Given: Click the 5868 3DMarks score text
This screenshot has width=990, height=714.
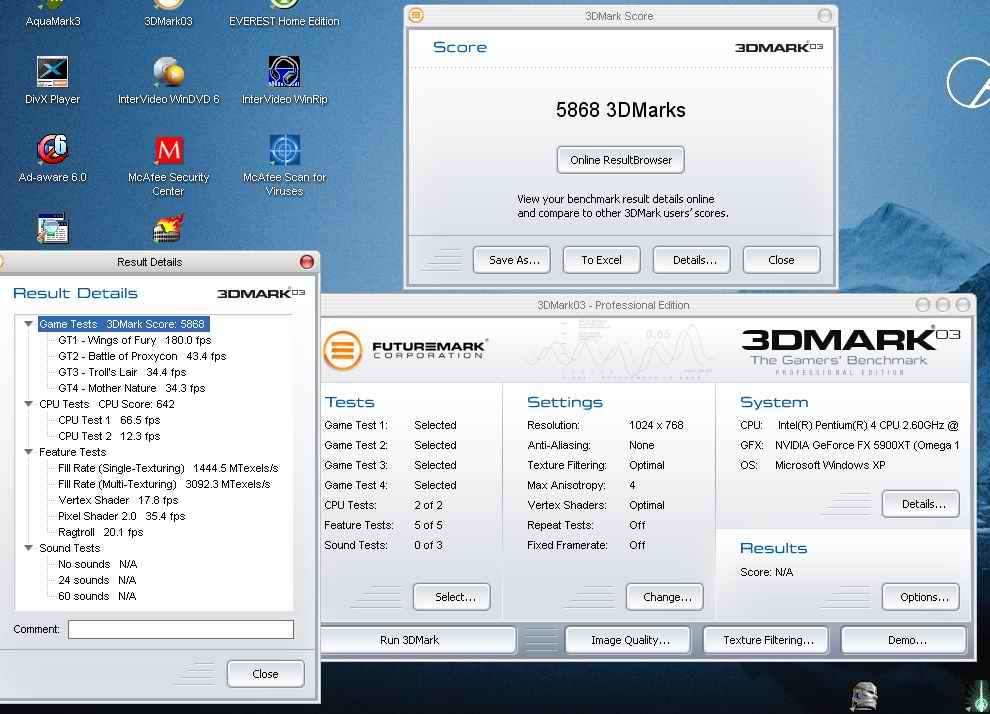Looking at the screenshot, I should 621,110.
